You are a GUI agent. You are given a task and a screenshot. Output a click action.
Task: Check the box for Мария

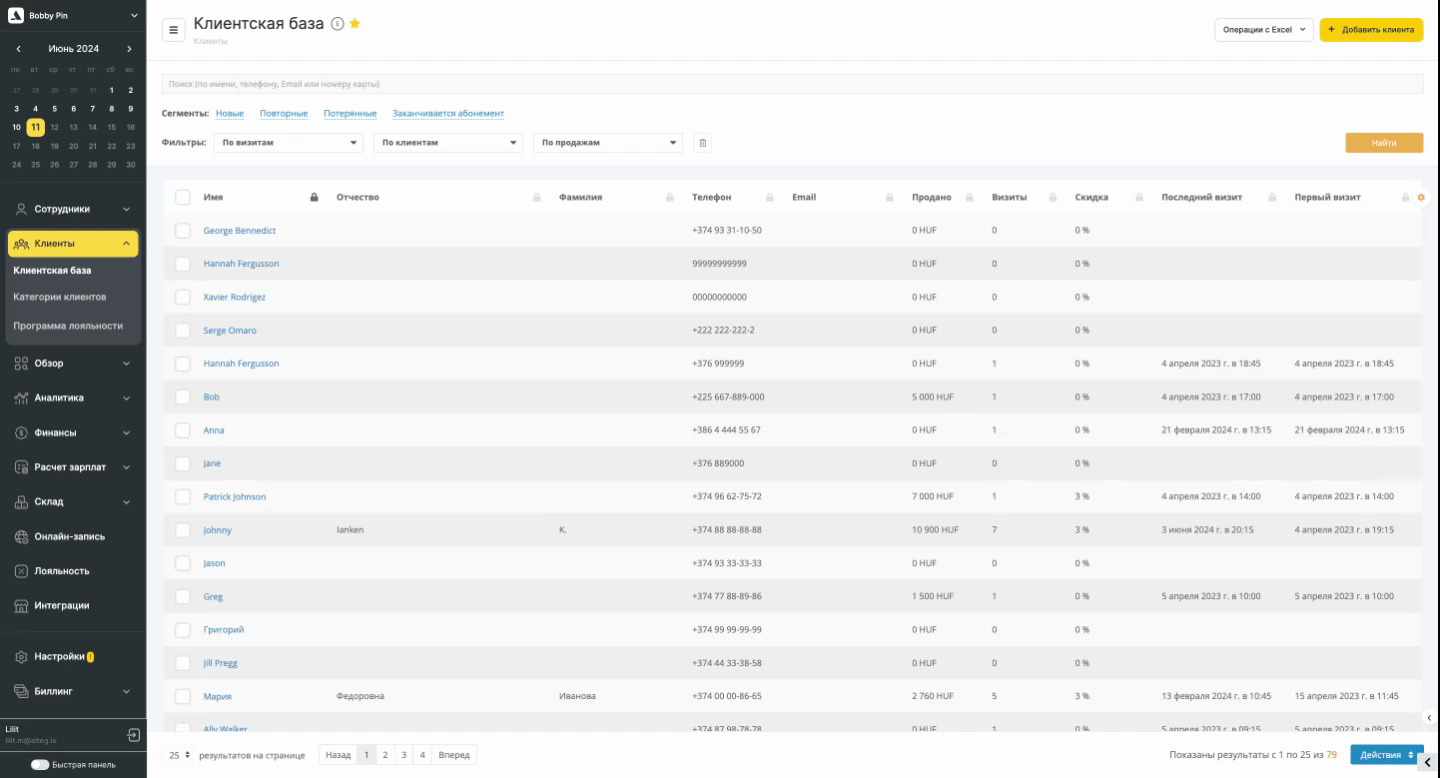coord(182,696)
